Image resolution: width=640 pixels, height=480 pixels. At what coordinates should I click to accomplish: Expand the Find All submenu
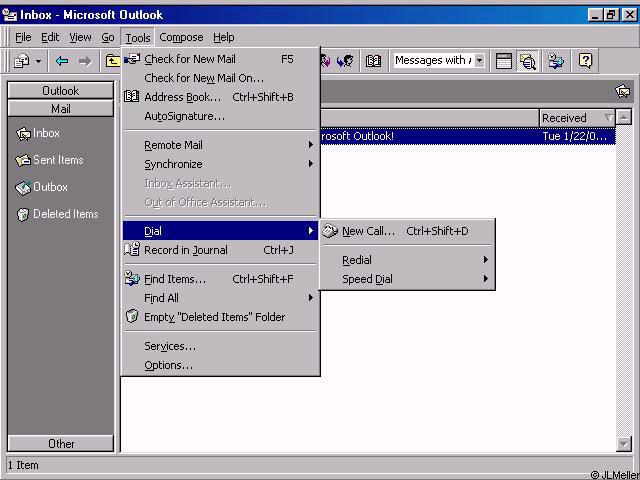click(x=220, y=298)
